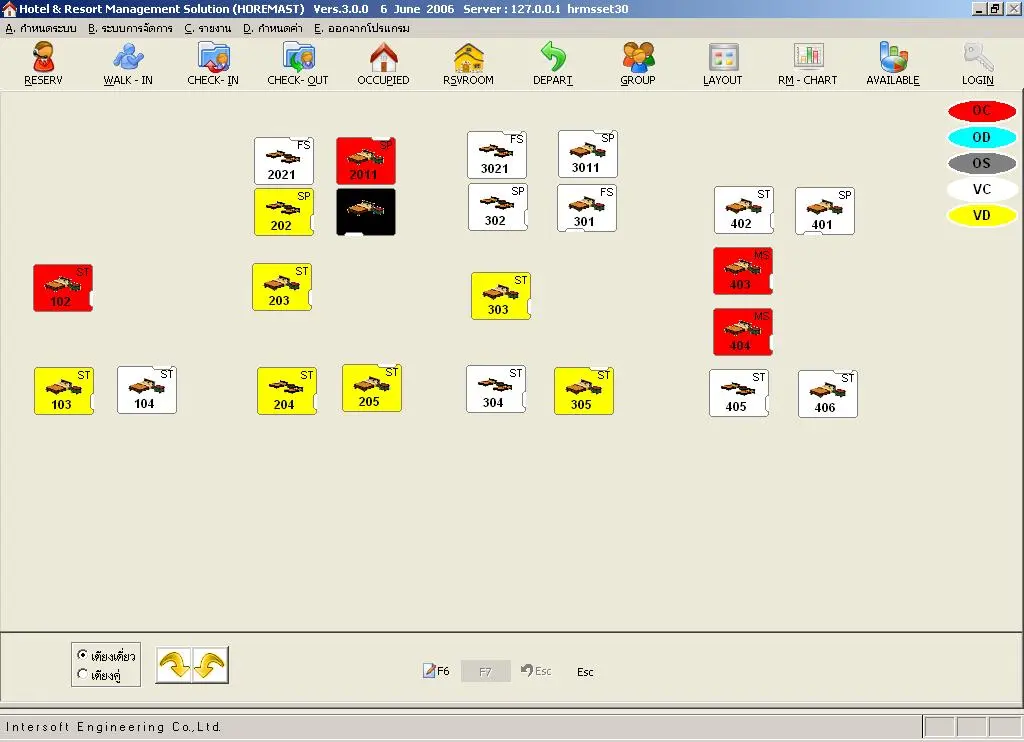Launch the CHECK- OUT function
The height and width of the screenshot is (742, 1024).
tap(298, 63)
